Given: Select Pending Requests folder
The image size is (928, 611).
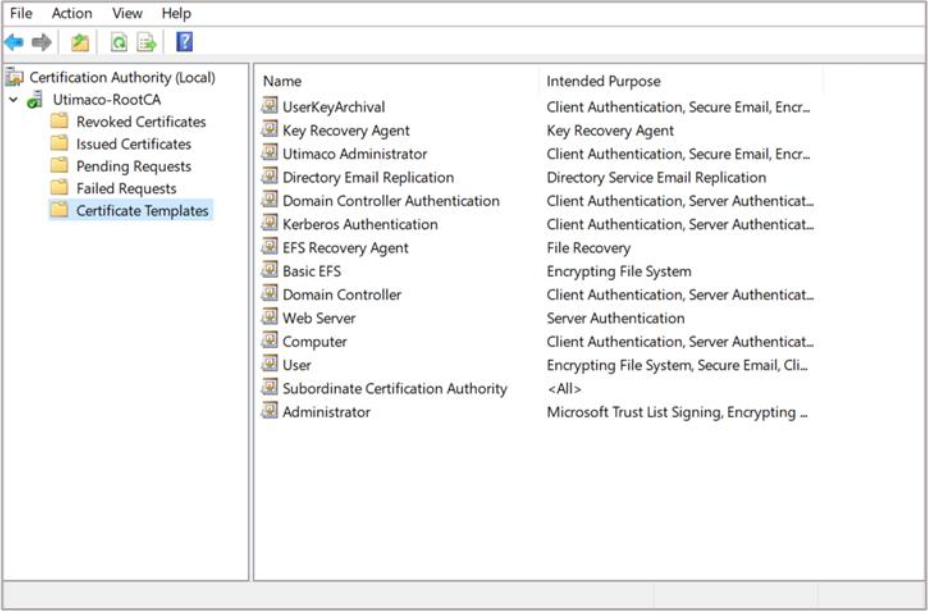Looking at the screenshot, I should pyautogui.click(x=133, y=166).
